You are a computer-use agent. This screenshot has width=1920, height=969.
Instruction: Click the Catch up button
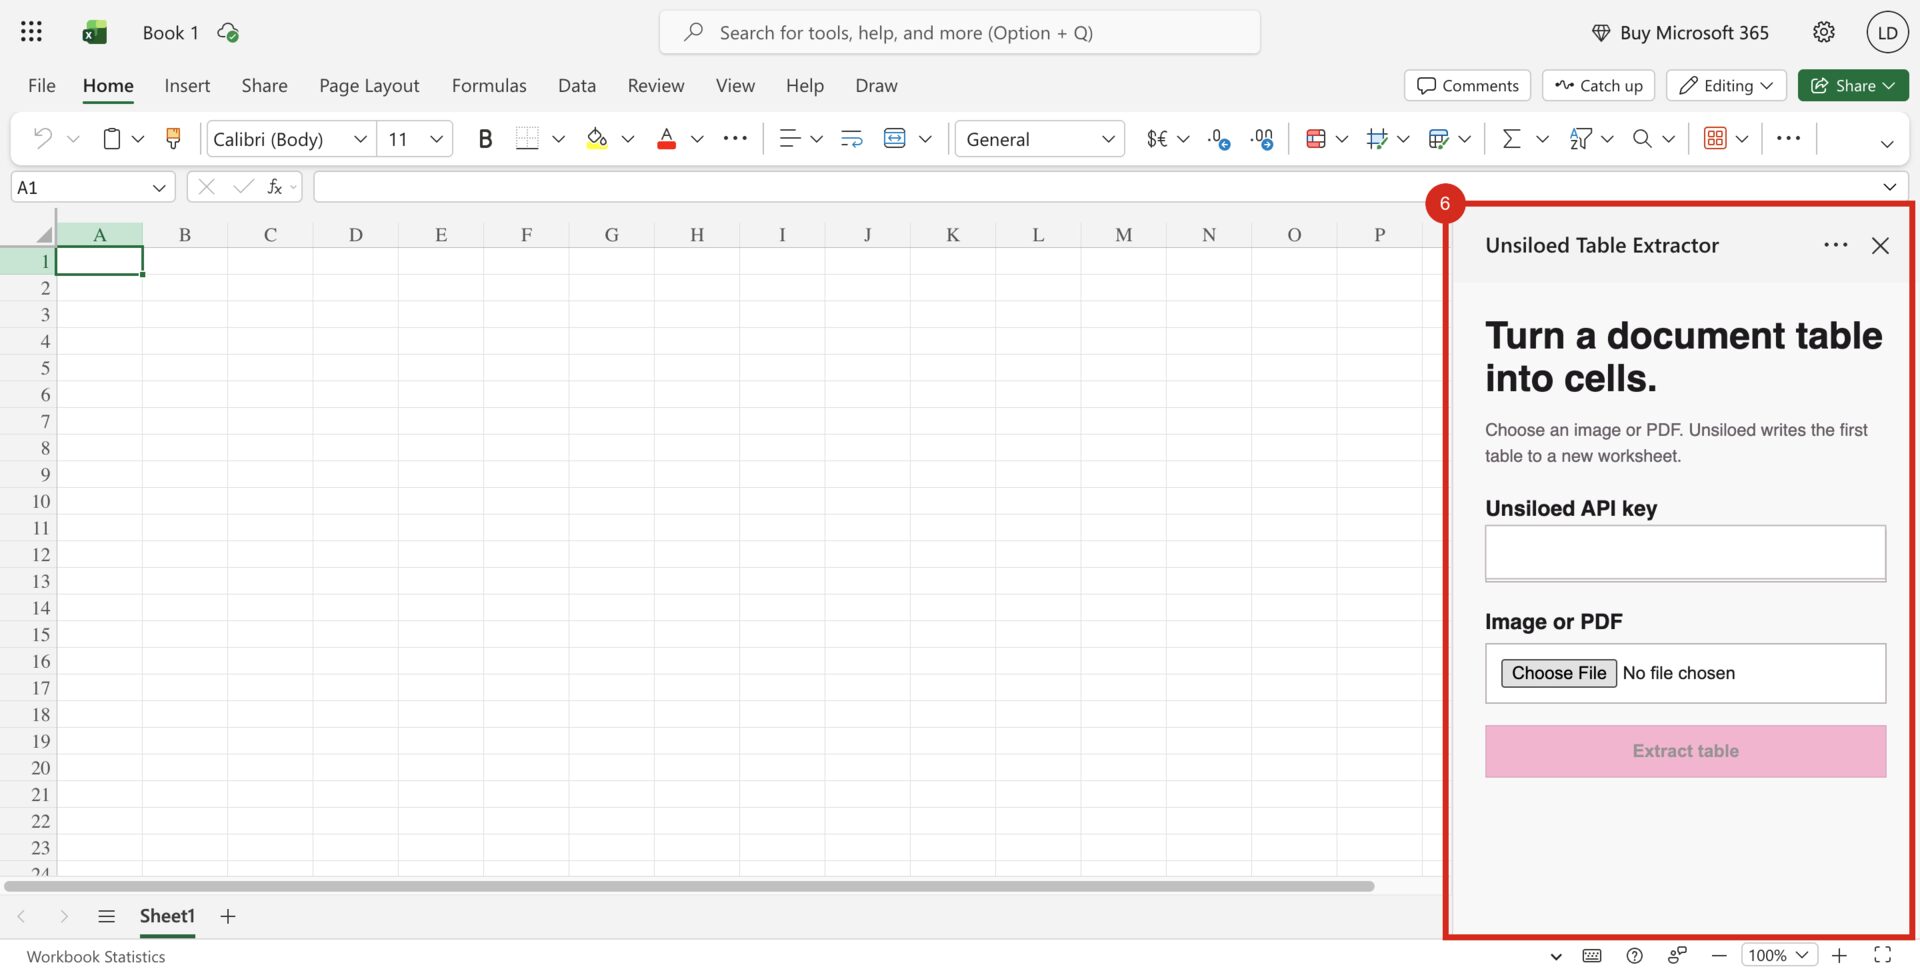pyautogui.click(x=1598, y=85)
